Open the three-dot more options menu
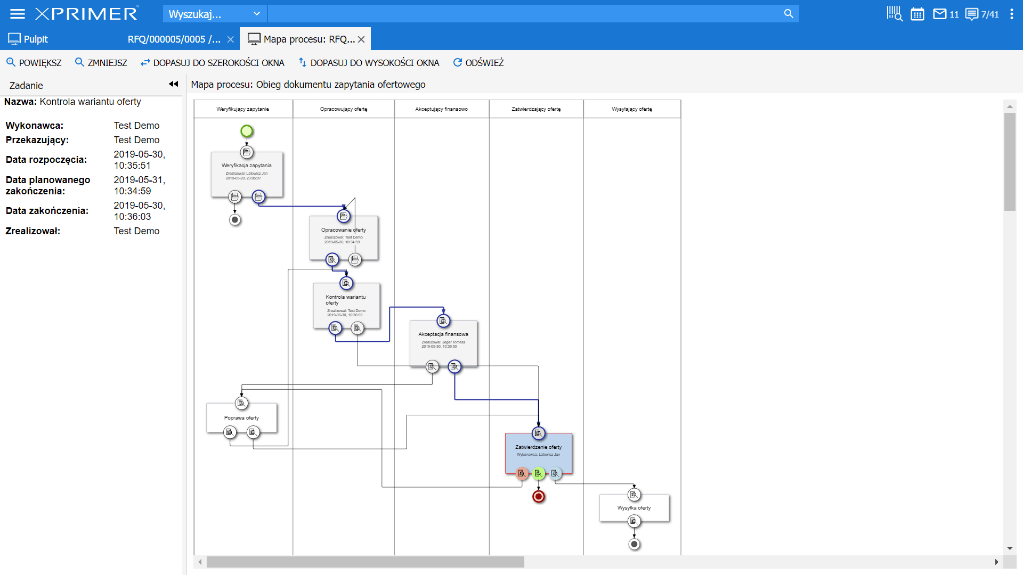1023x575 pixels. point(1011,14)
